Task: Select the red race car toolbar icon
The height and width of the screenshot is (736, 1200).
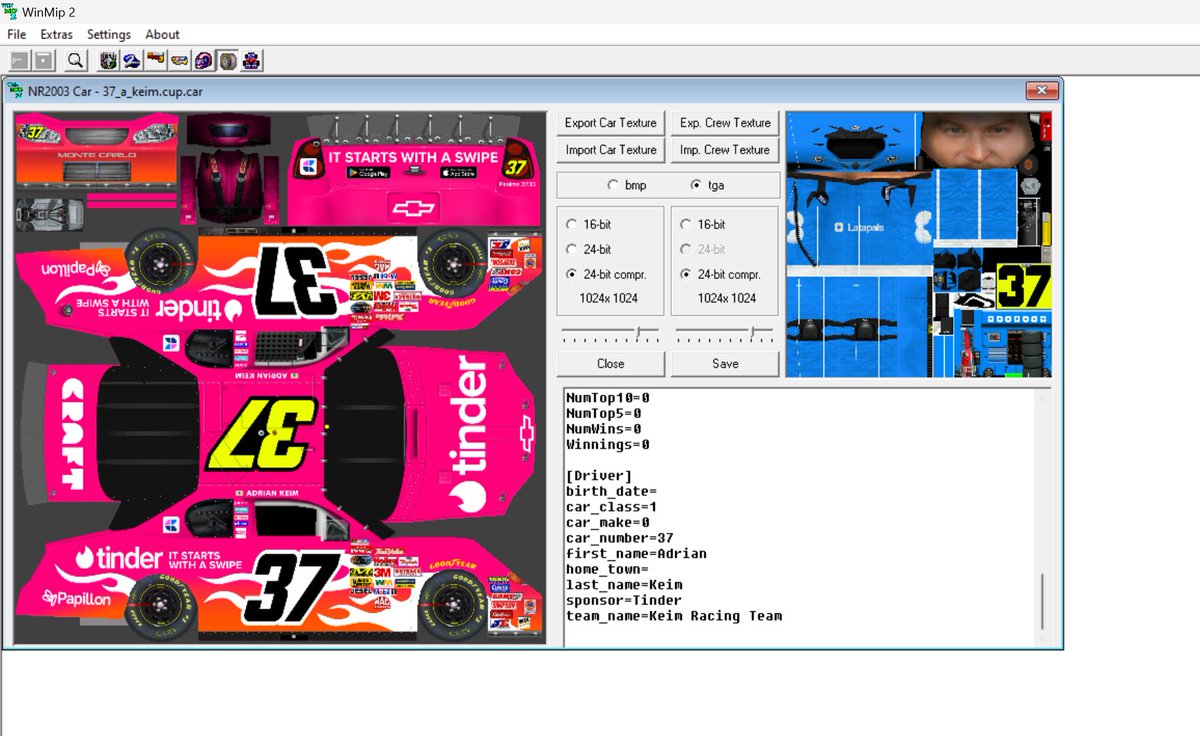Action: point(155,61)
